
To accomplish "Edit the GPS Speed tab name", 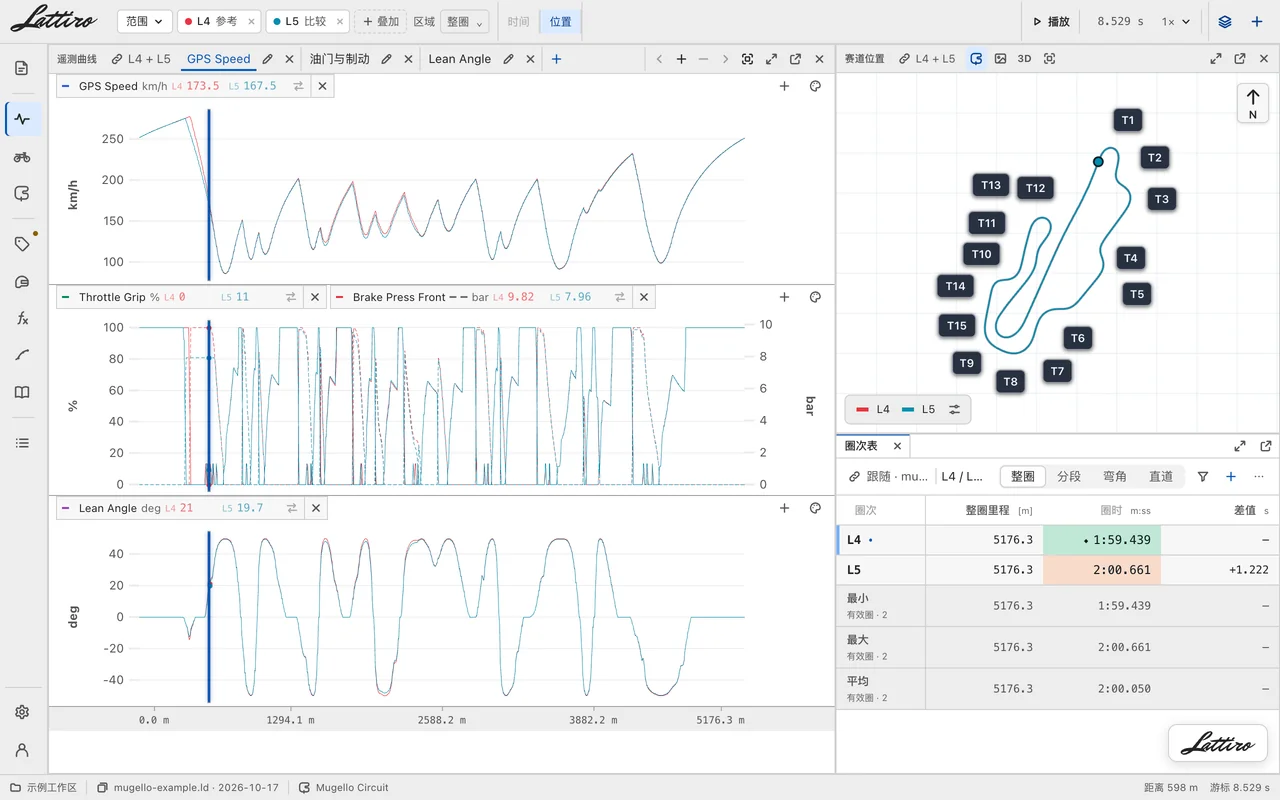I will pyautogui.click(x=267, y=59).
